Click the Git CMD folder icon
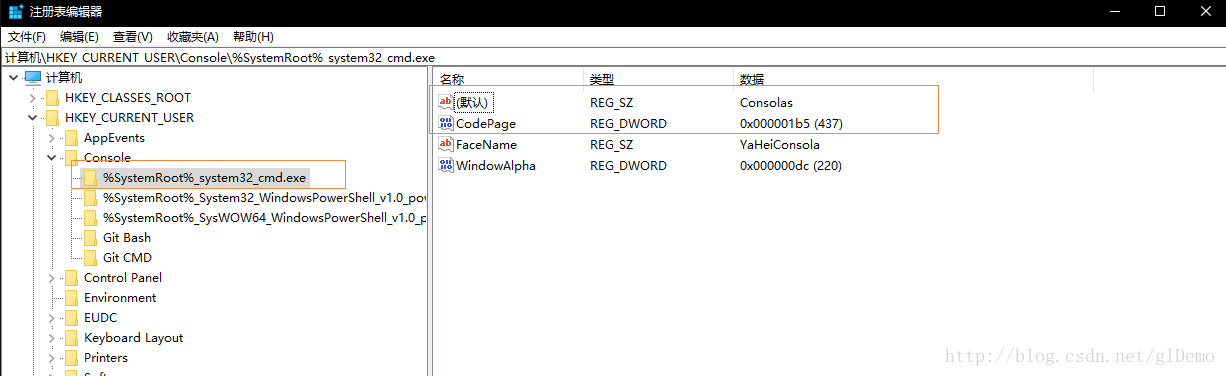 point(90,258)
